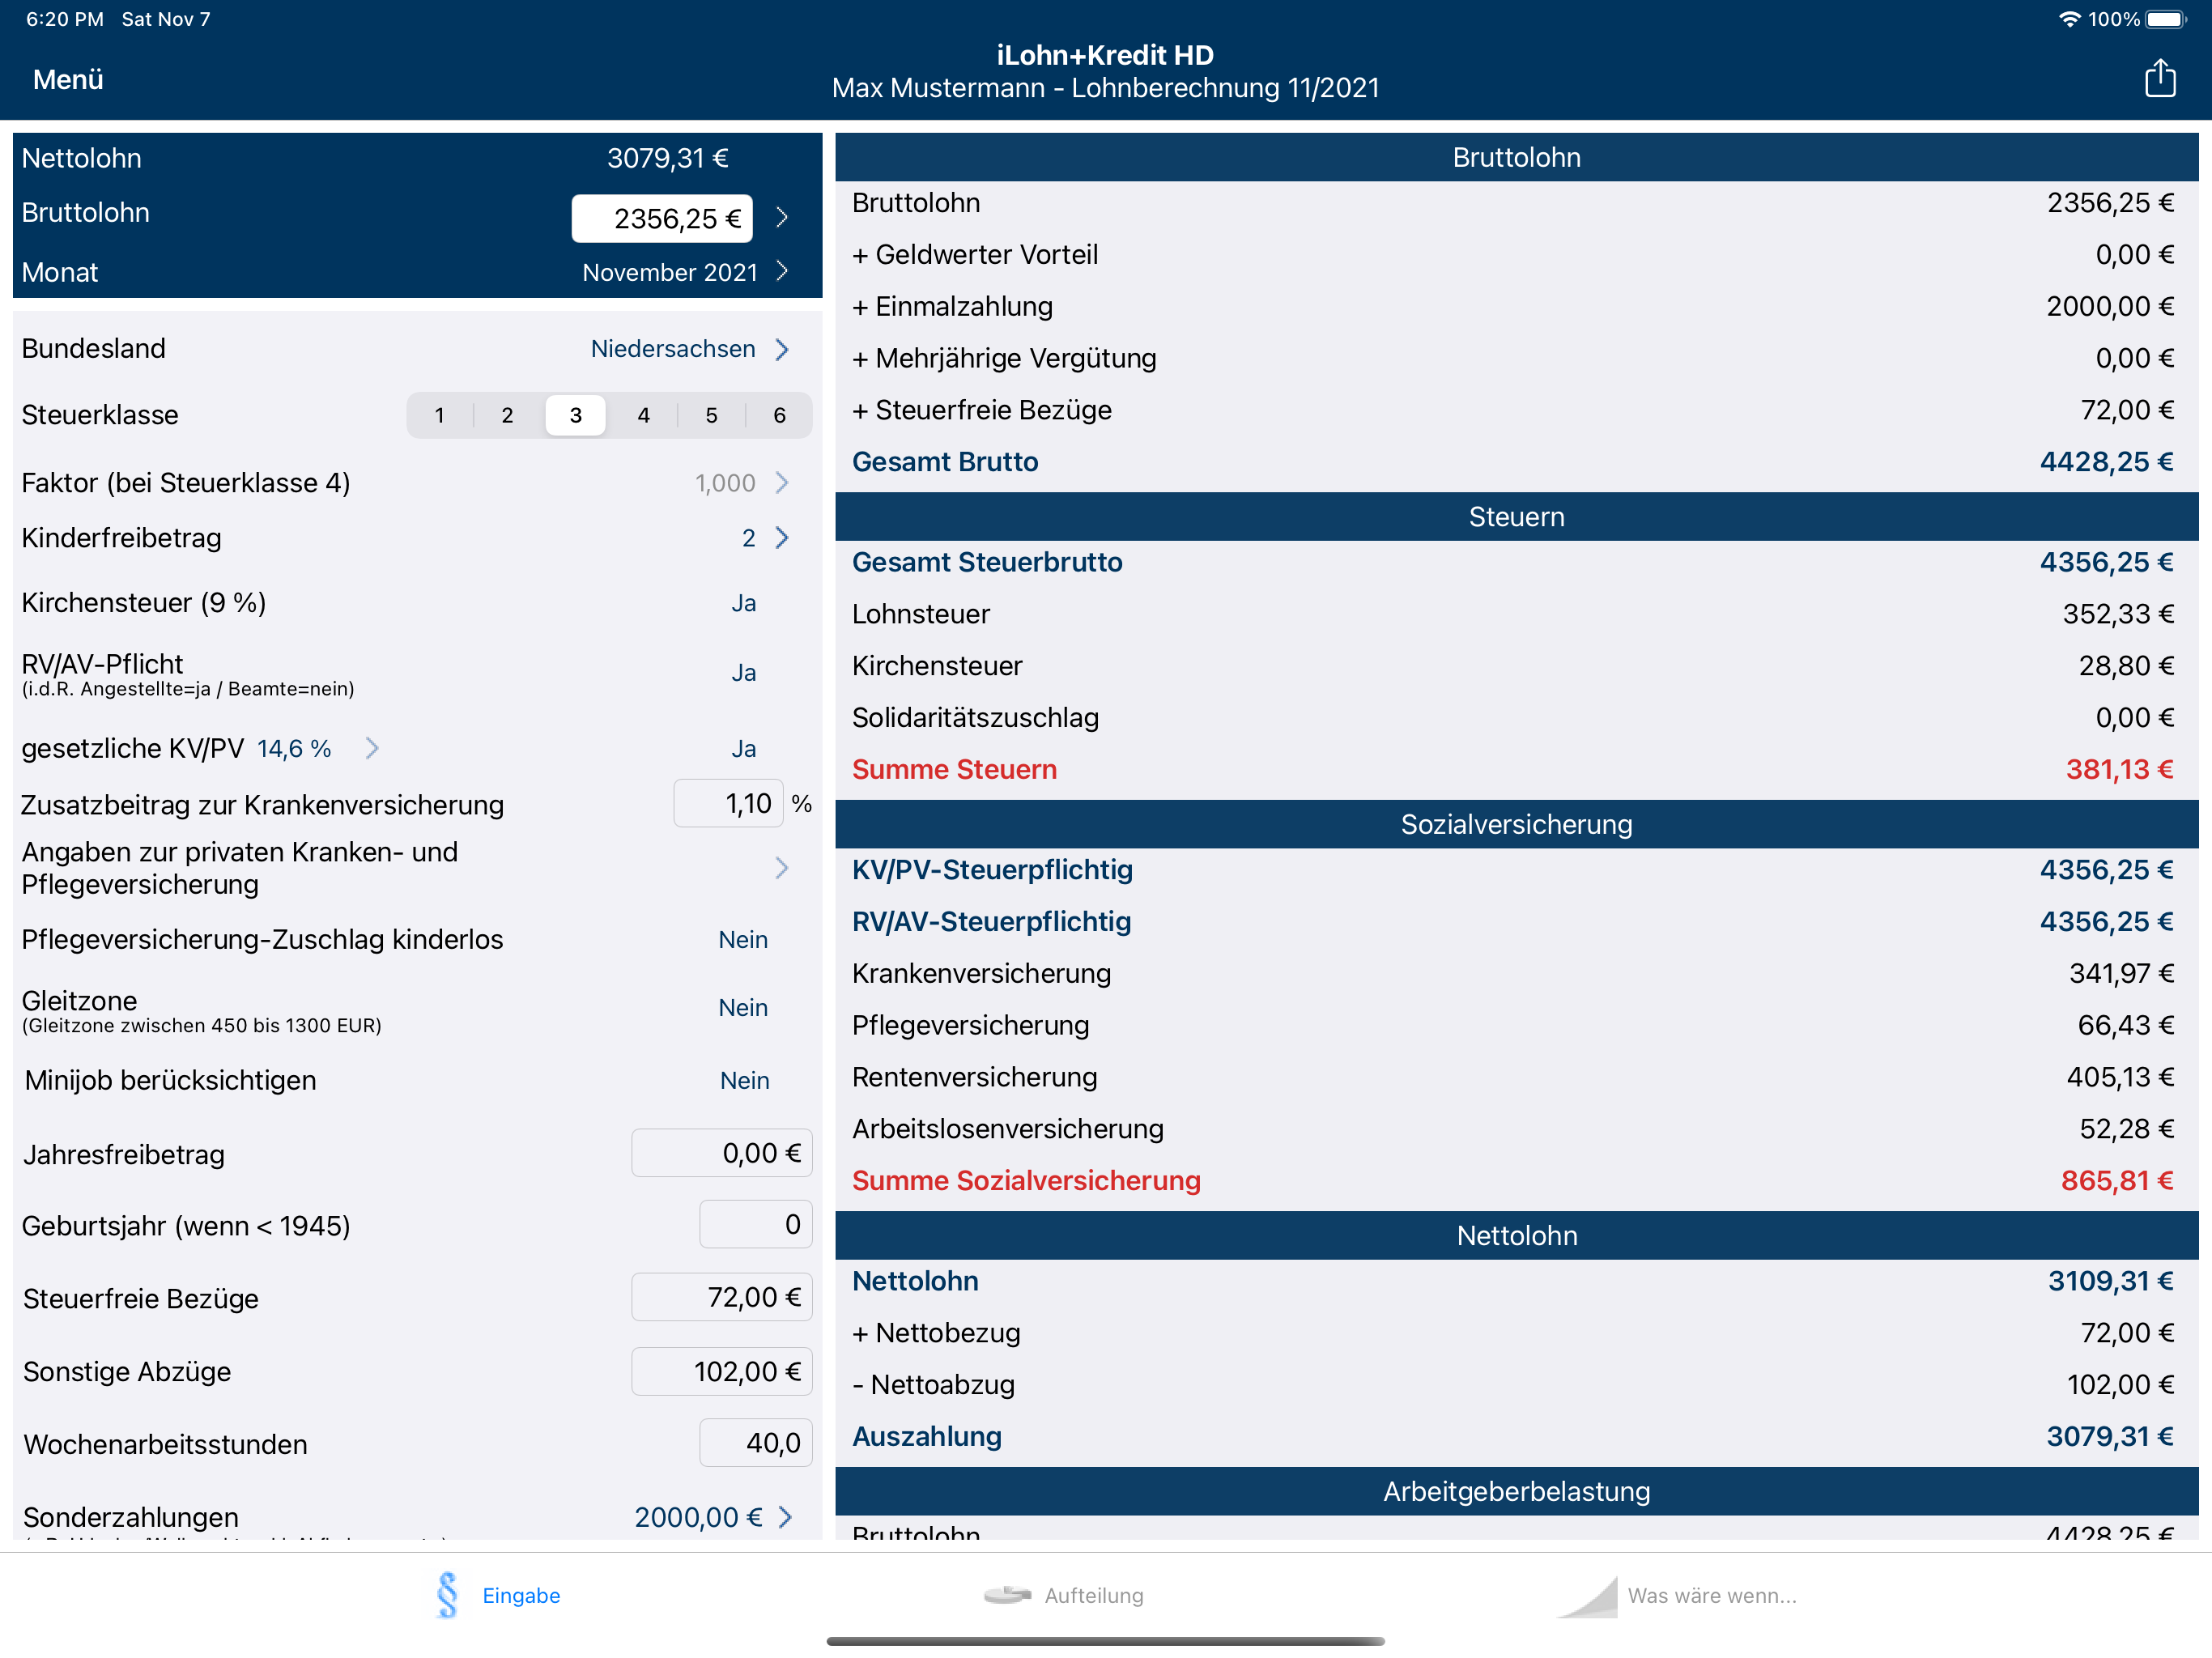Click the Lohnsteuer 352,33 € value
Viewport: 2212px width, 1658px height.
click(2118, 614)
